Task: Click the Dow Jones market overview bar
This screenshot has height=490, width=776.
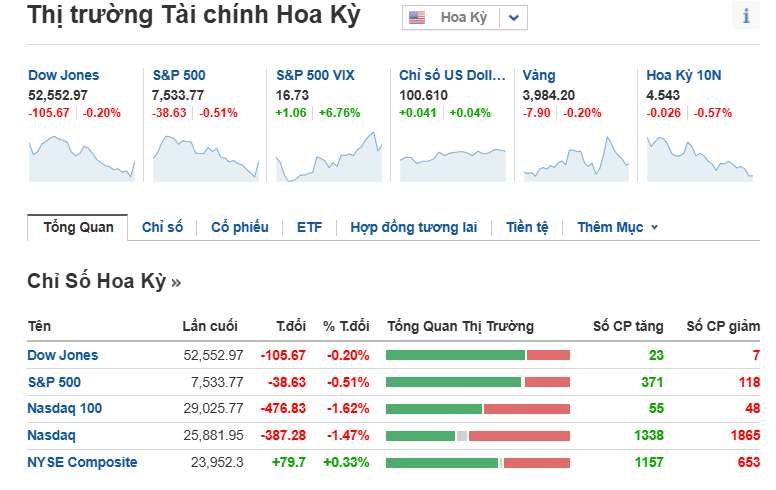Action: tap(478, 355)
